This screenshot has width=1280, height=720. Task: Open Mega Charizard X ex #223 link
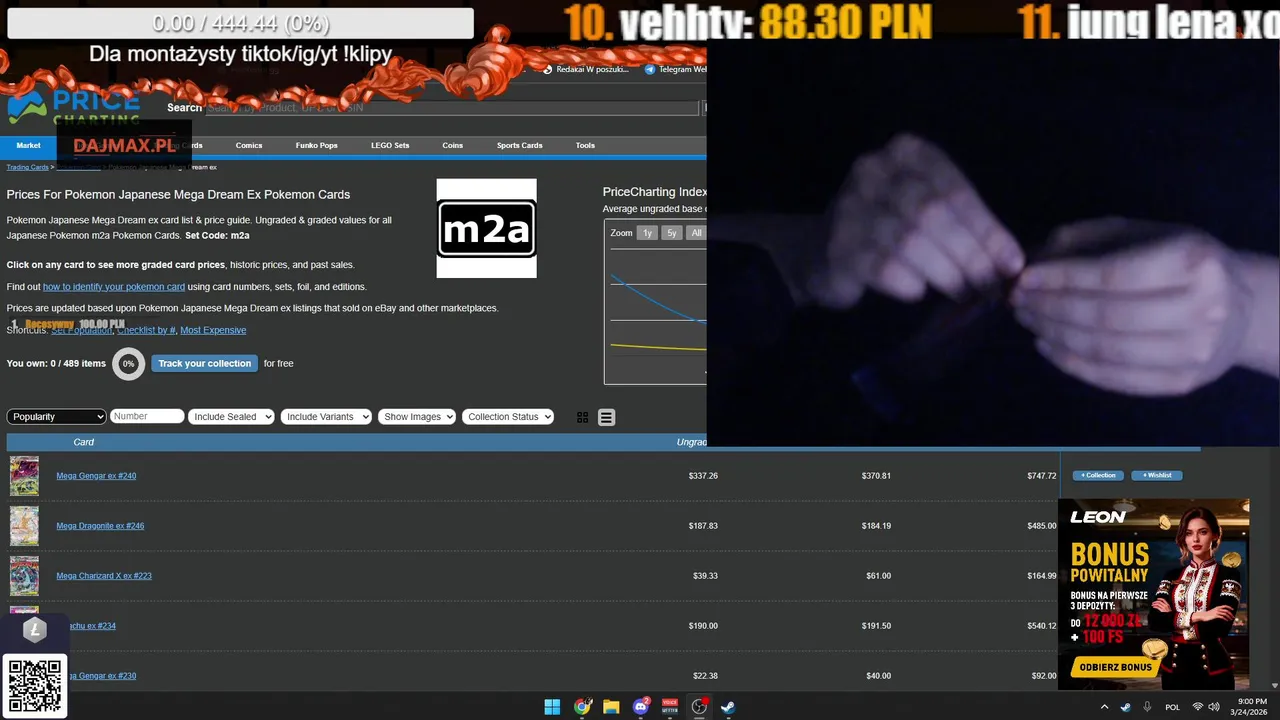point(104,576)
